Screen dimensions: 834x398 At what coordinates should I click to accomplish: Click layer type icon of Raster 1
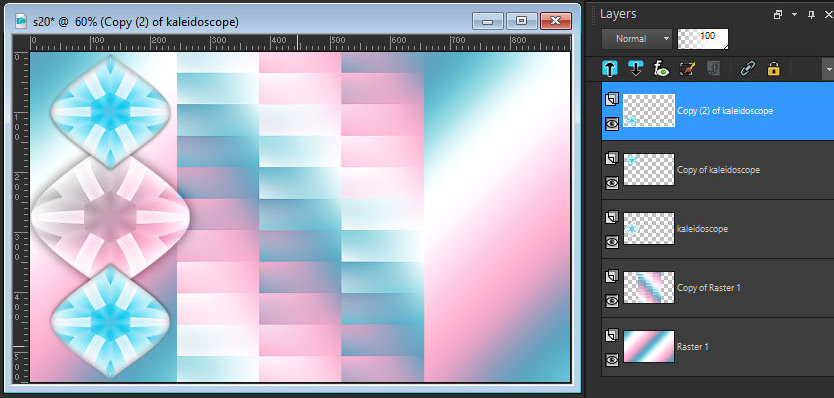(612, 335)
